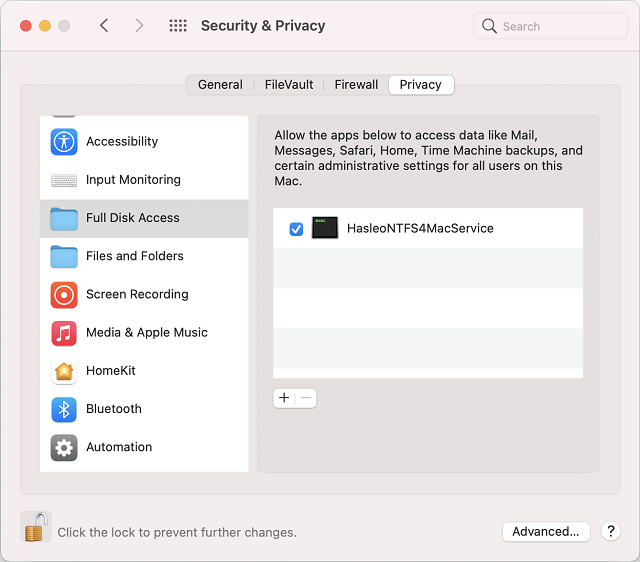Open the help question mark button
The image size is (640, 562).
(611, 532)
